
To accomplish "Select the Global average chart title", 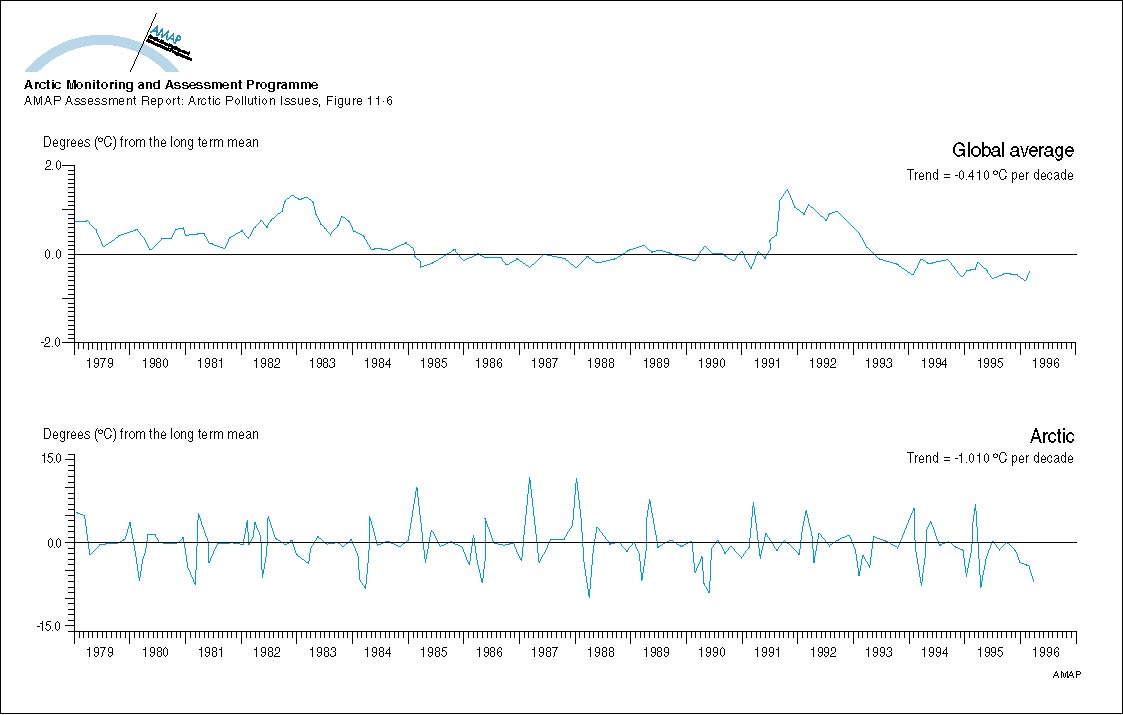I will coord(1012,151).
